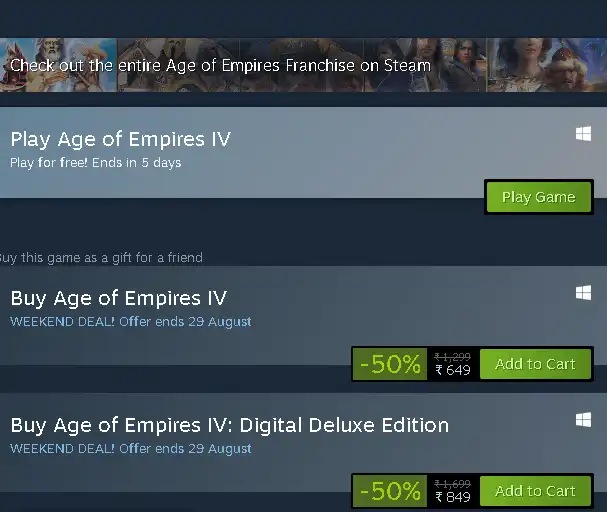This screenshot has height=512, width=607.
Task: Add Age of Empires IV to cart
Action: click(535, 364)
